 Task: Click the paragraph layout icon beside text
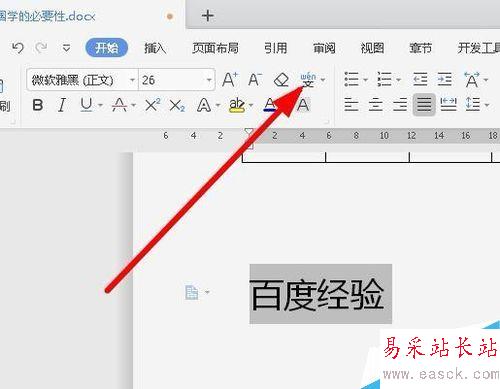[x=192, y=293]
